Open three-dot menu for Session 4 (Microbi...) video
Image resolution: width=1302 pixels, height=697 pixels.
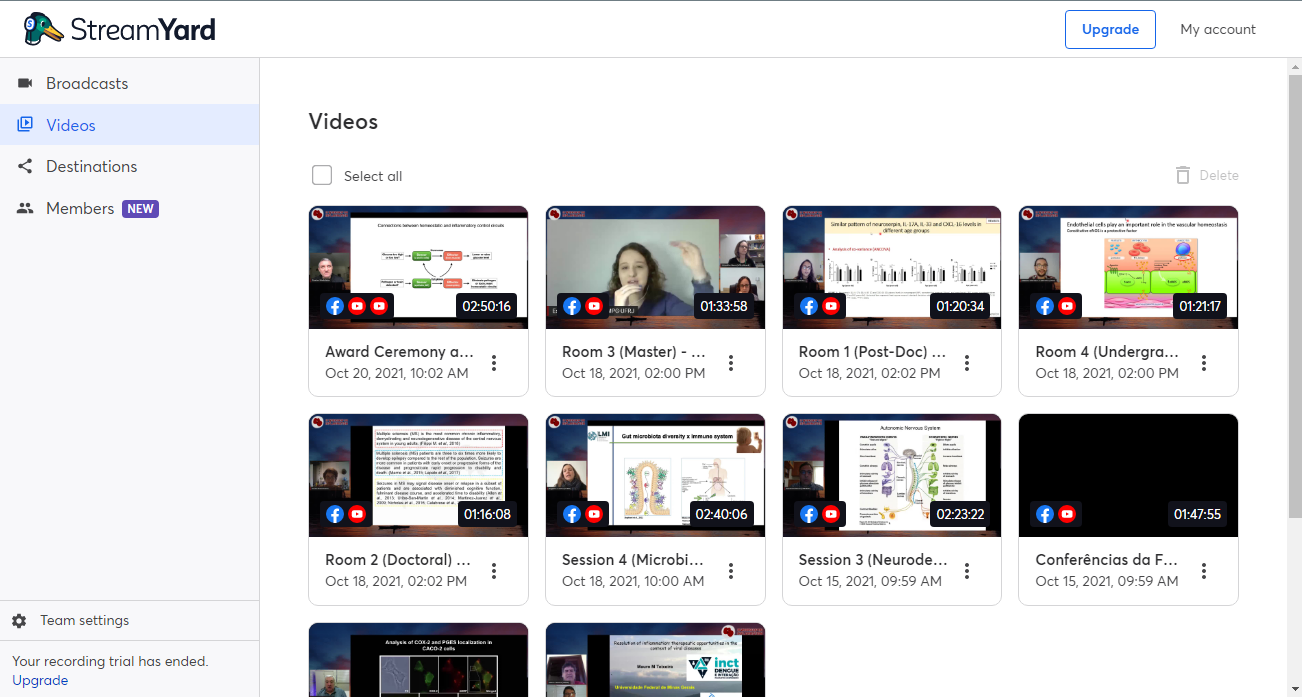[x=731, y=571]
